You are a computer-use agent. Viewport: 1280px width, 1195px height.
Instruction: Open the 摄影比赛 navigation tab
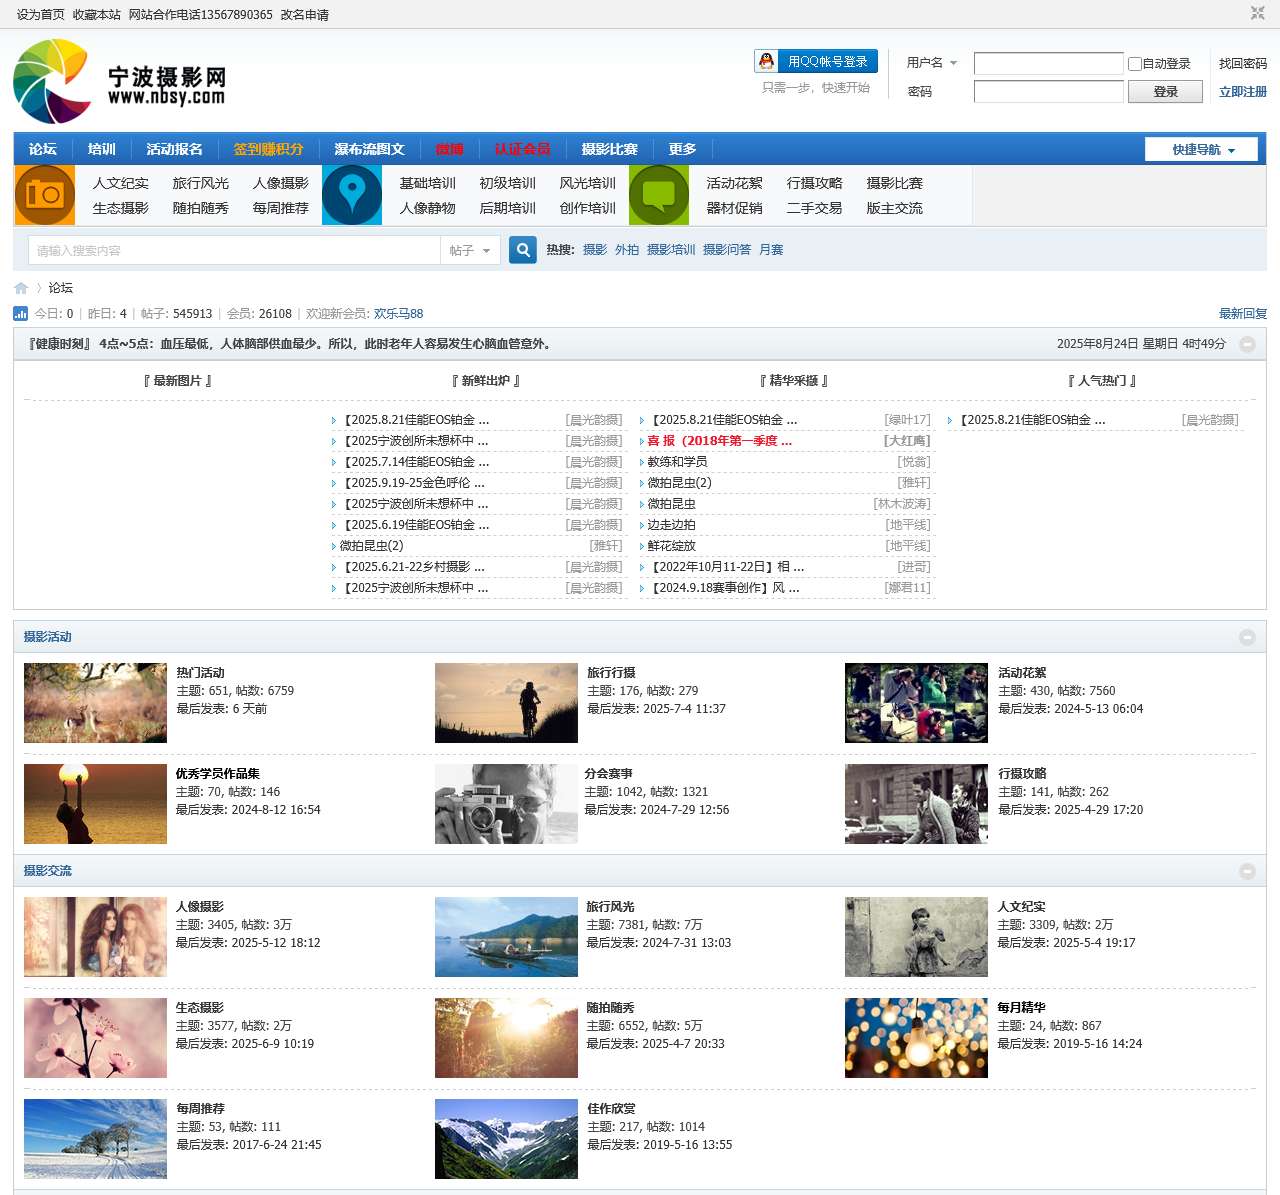pos(609,149)
